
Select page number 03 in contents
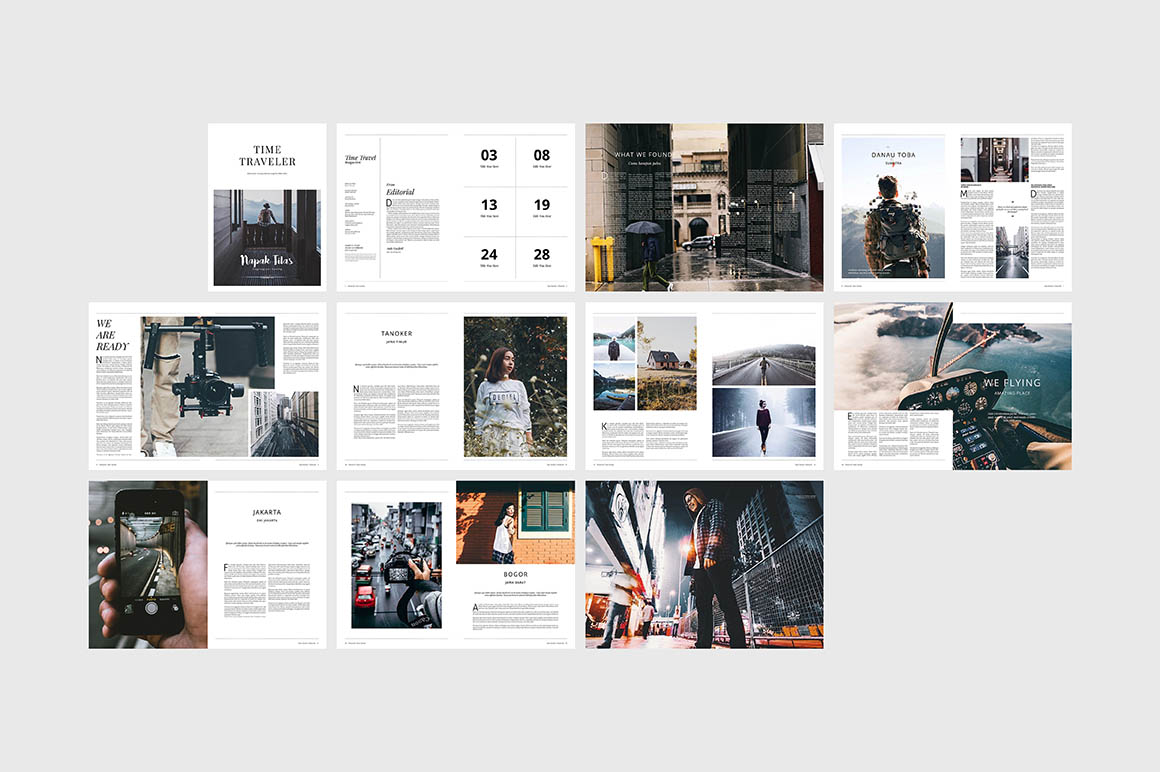click(x=489, y=155)
